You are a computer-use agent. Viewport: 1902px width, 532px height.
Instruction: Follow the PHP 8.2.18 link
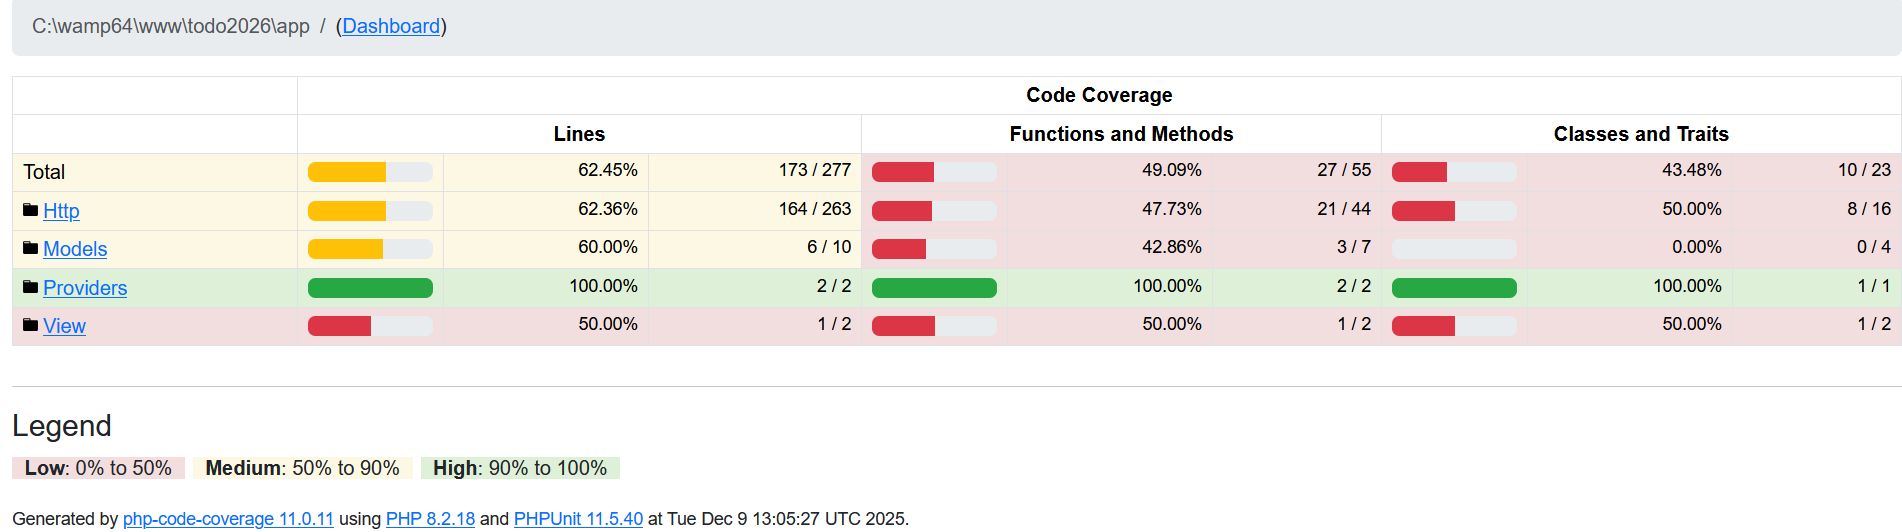[x=430, y=519]
